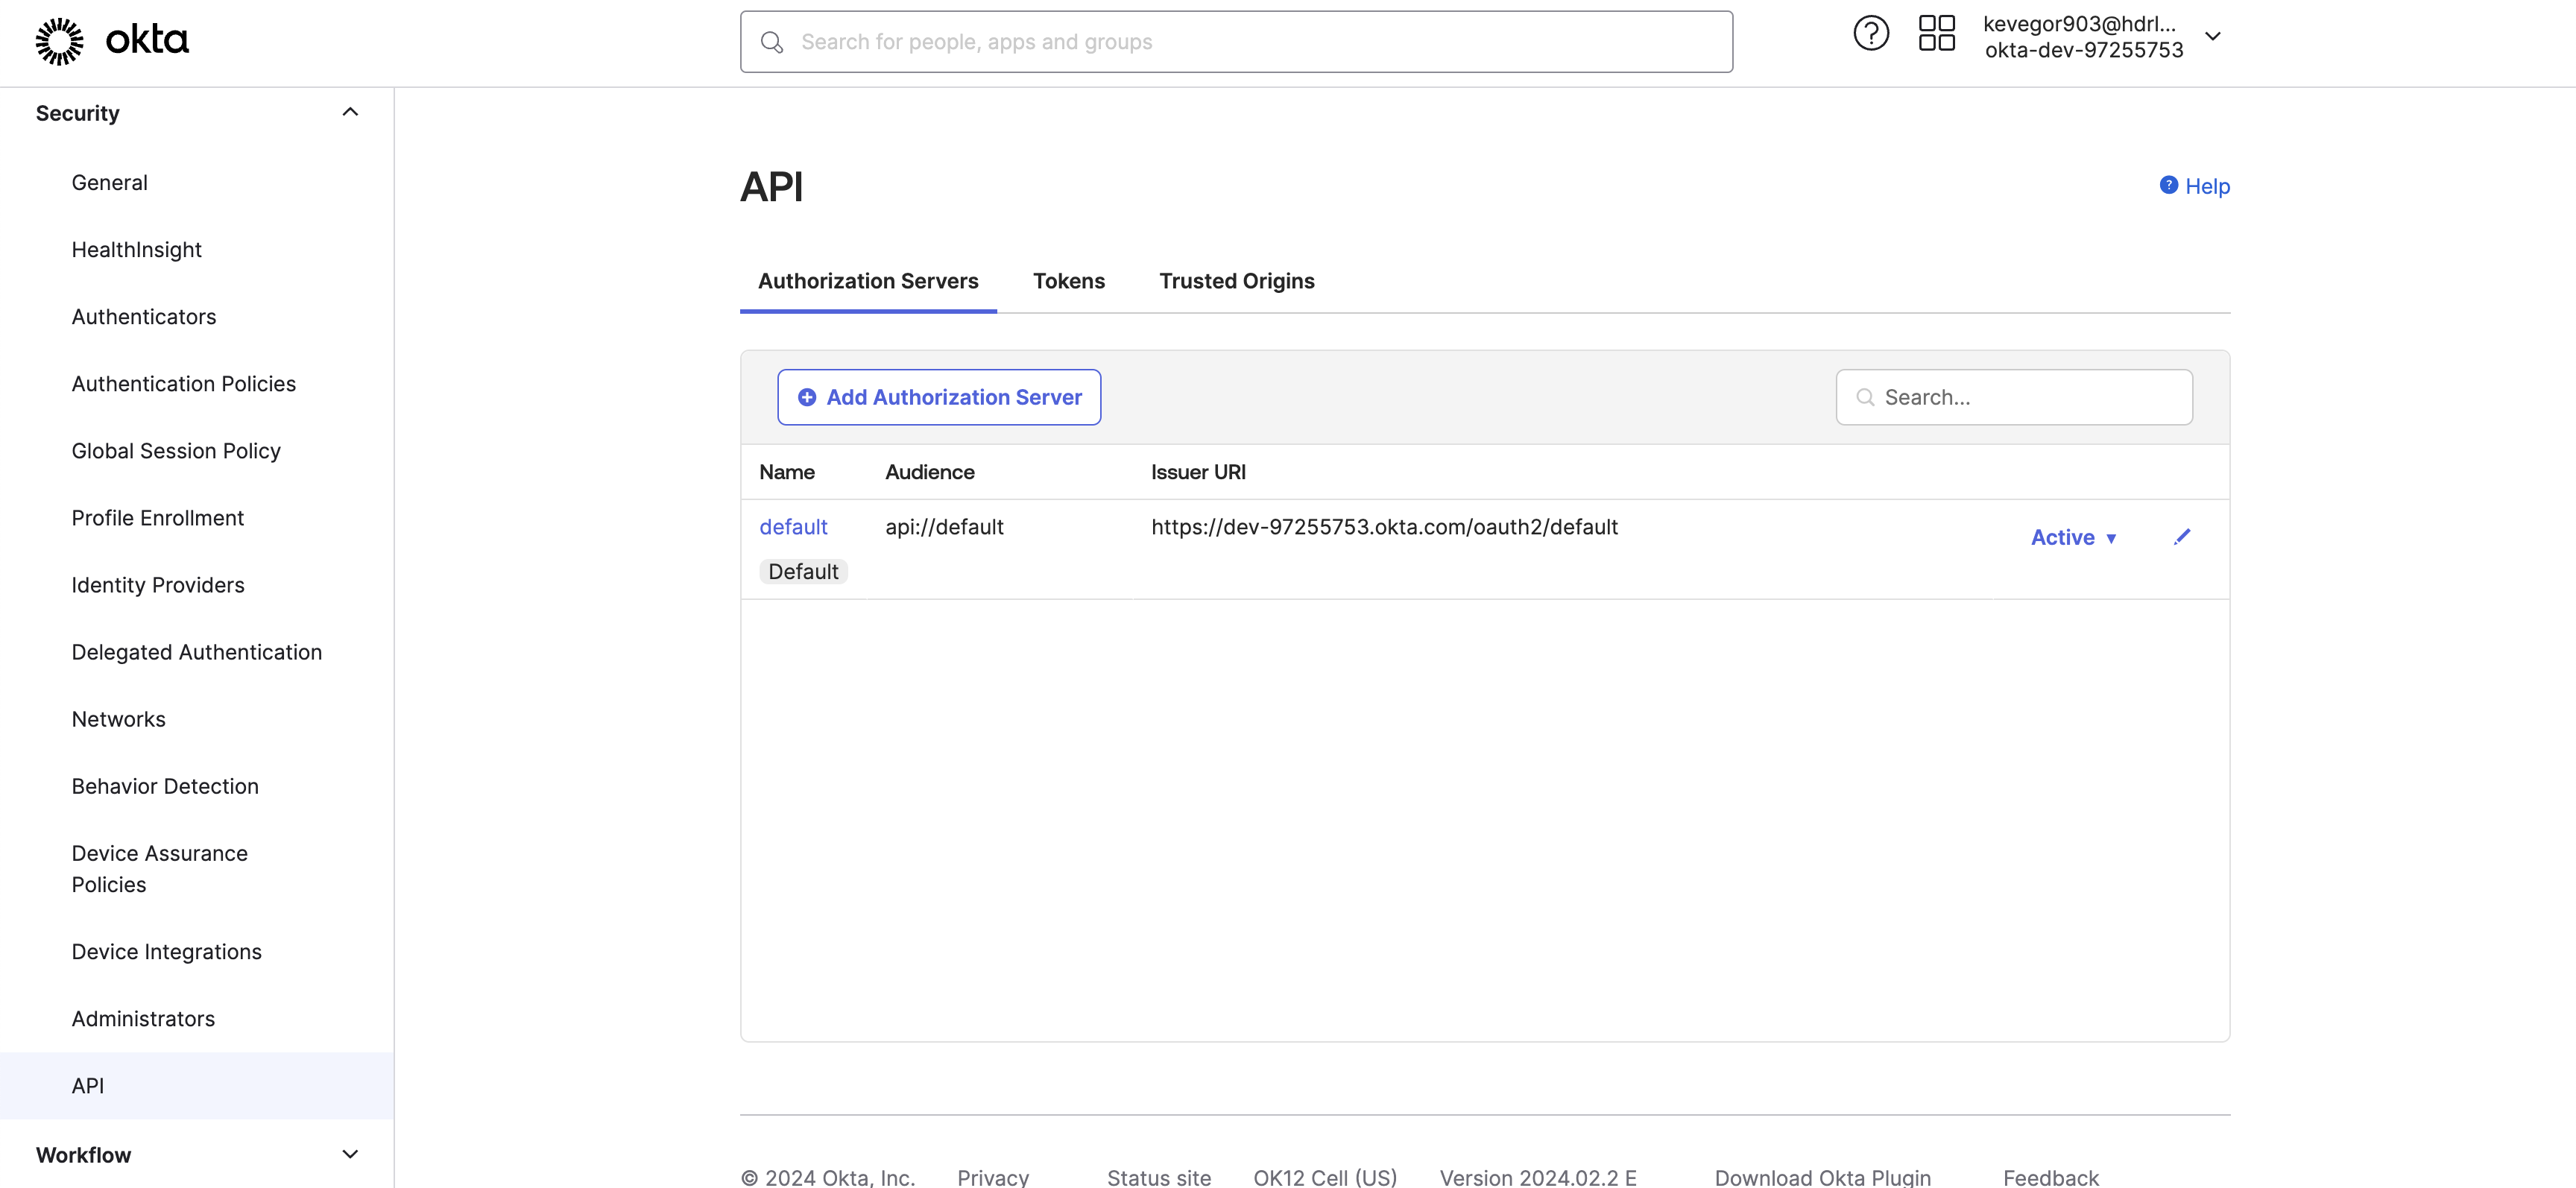
Task: Click Download Okta Plugin link
Action: [x=1822, y=1177]
